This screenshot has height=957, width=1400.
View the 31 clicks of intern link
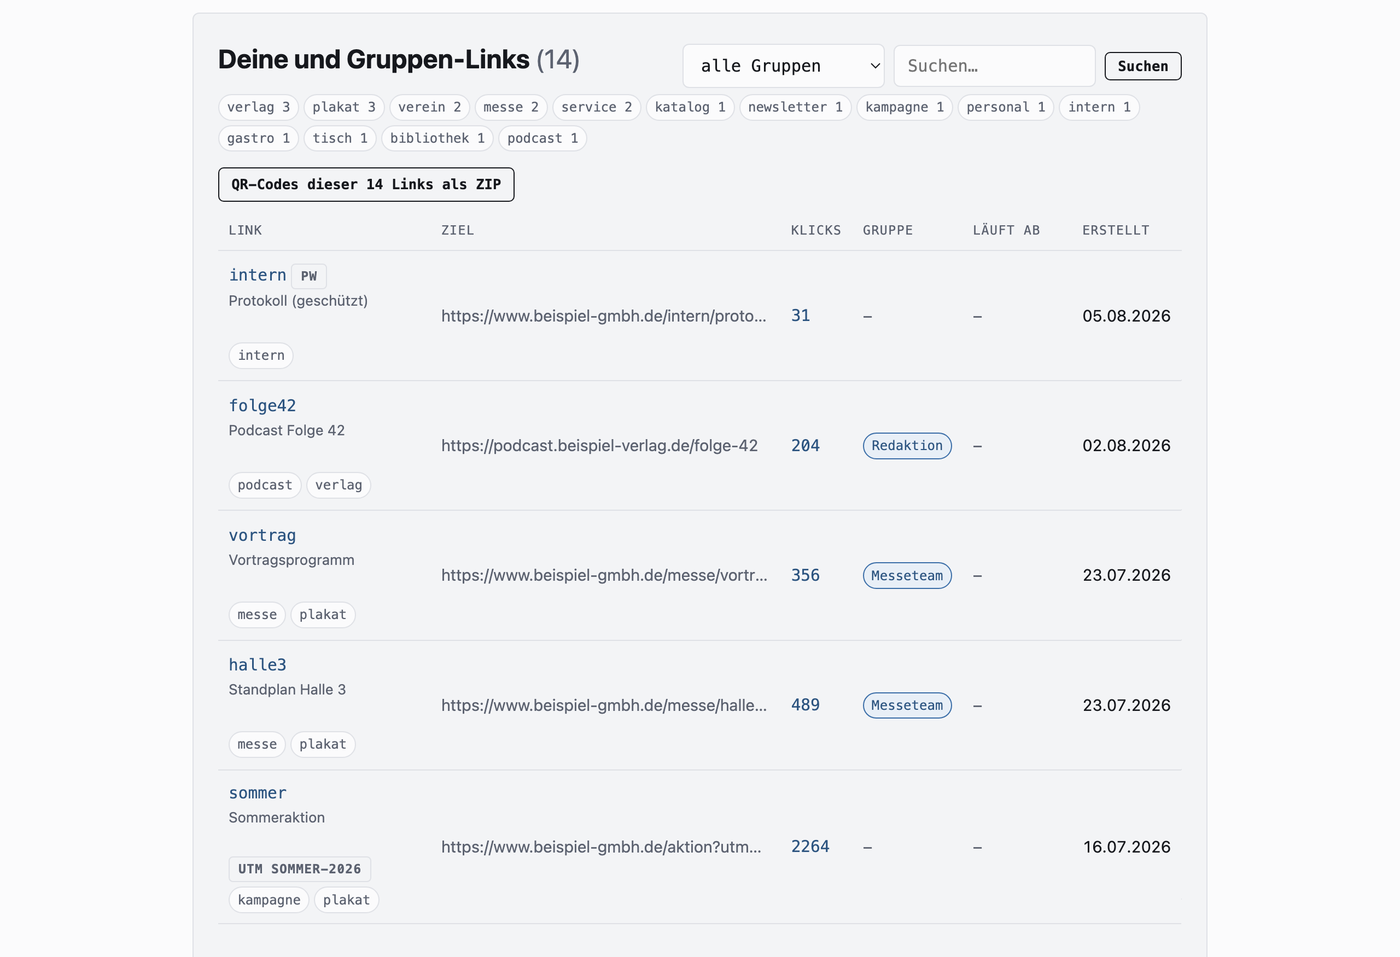pyautogui.click(x=800, y=315)
